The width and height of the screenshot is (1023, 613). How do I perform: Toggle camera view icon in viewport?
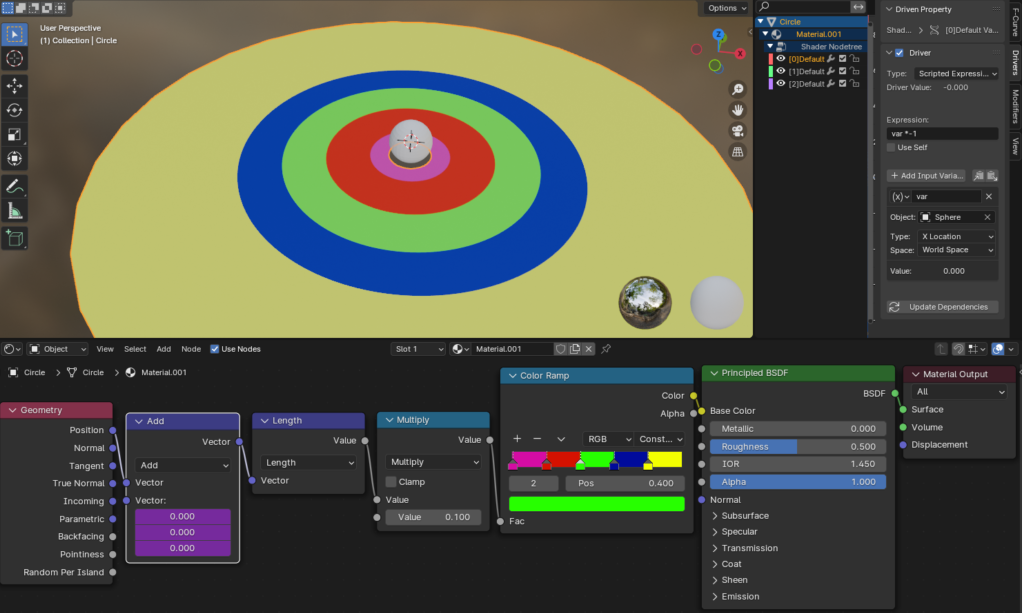tap(737, 131)
